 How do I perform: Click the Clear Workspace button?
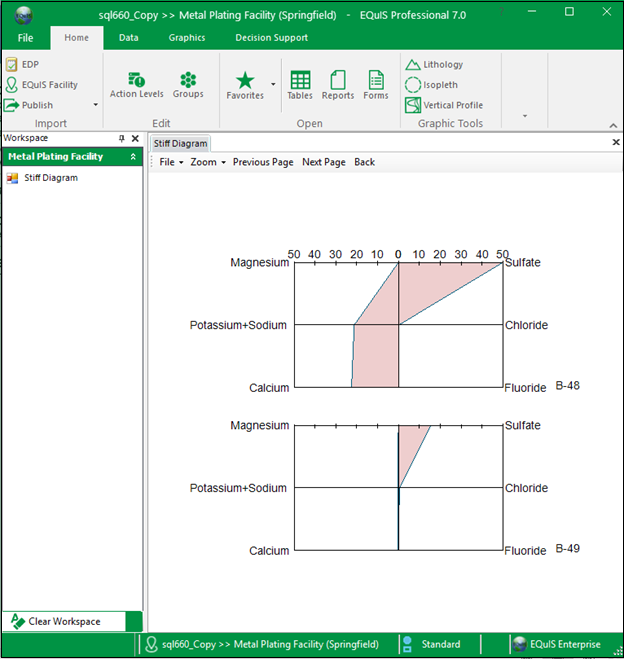(64, 621)
